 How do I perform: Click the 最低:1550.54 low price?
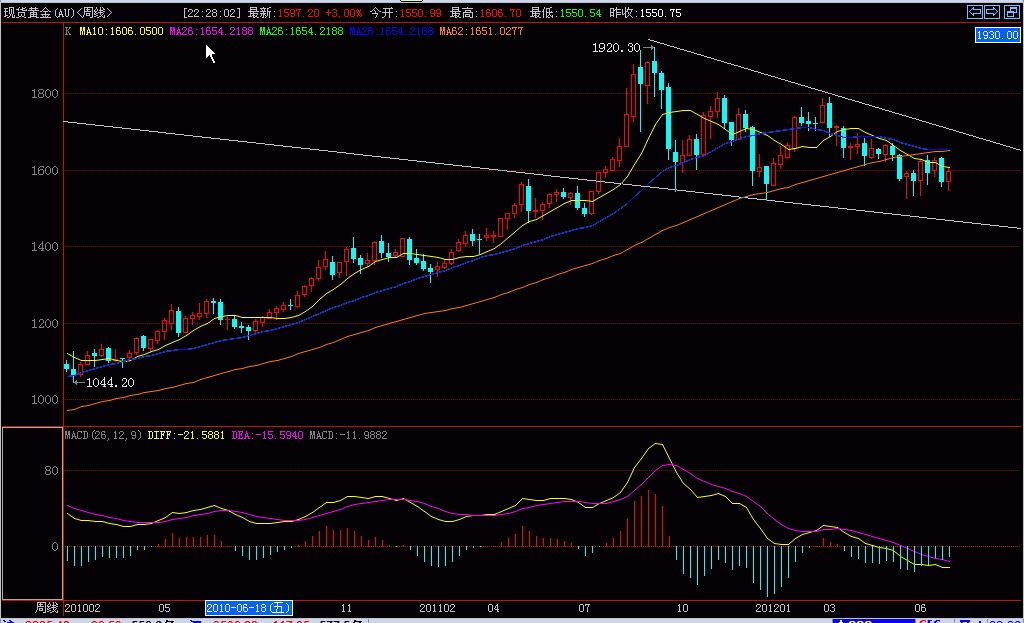click(x=565, y=13)
